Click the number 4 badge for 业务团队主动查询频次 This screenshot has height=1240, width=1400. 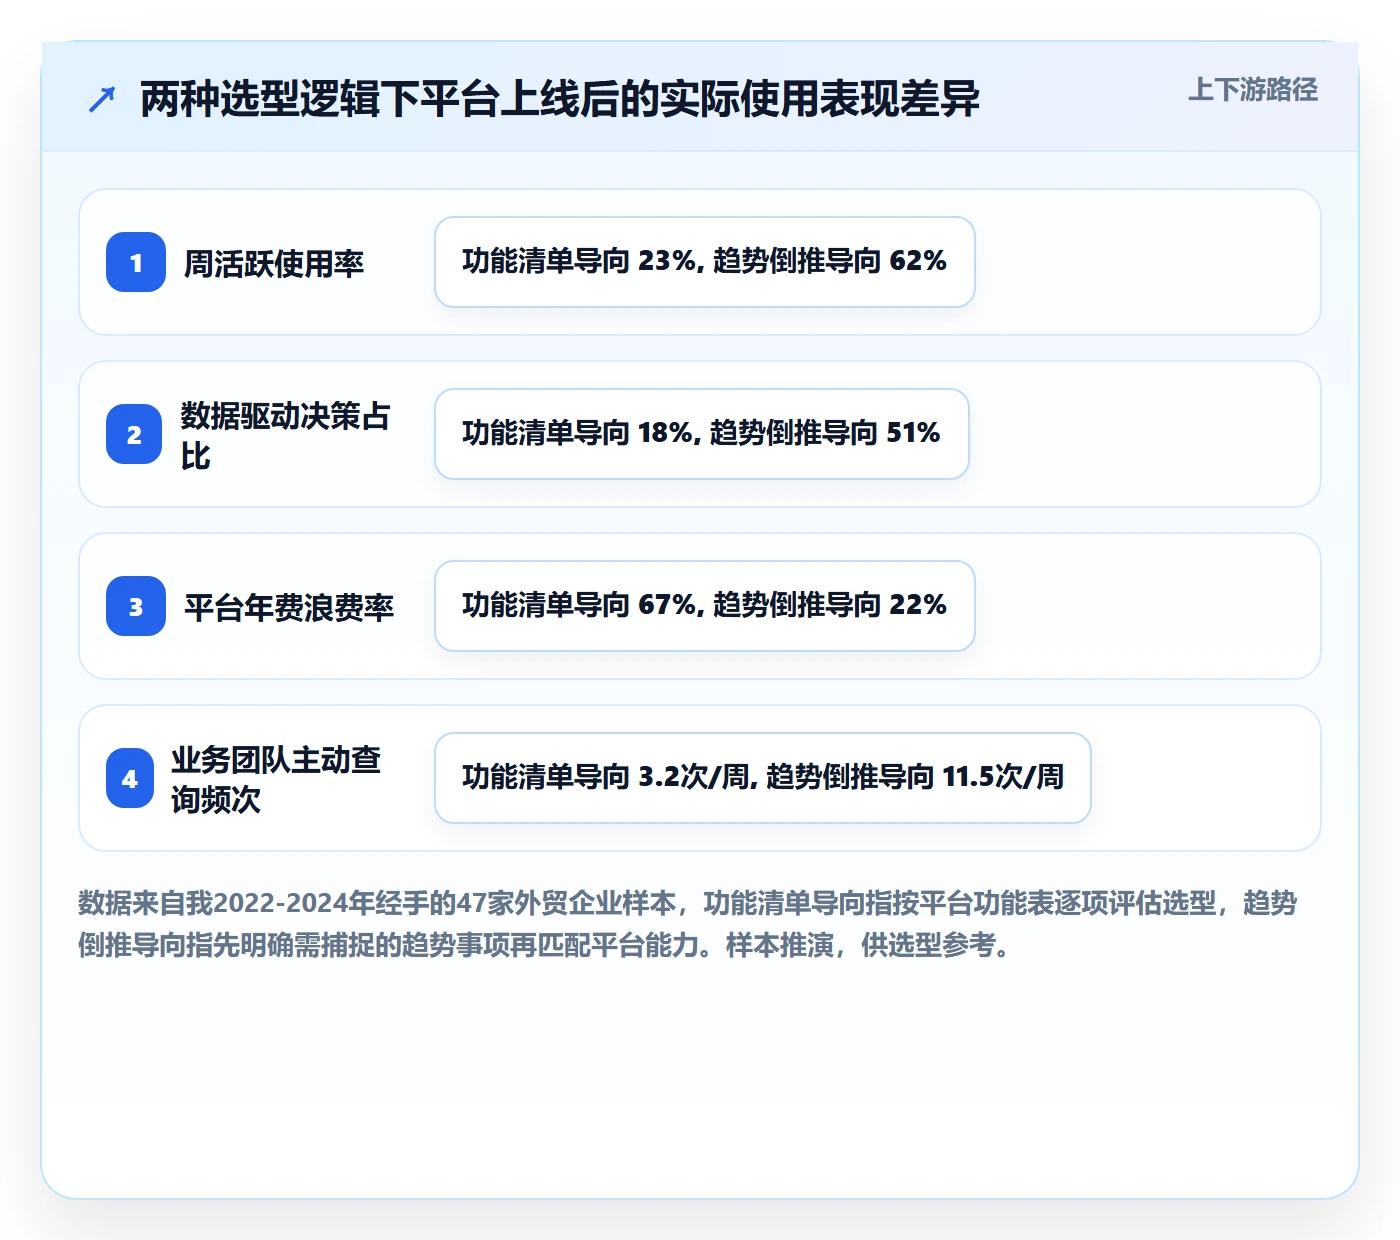tap(130, 778)
